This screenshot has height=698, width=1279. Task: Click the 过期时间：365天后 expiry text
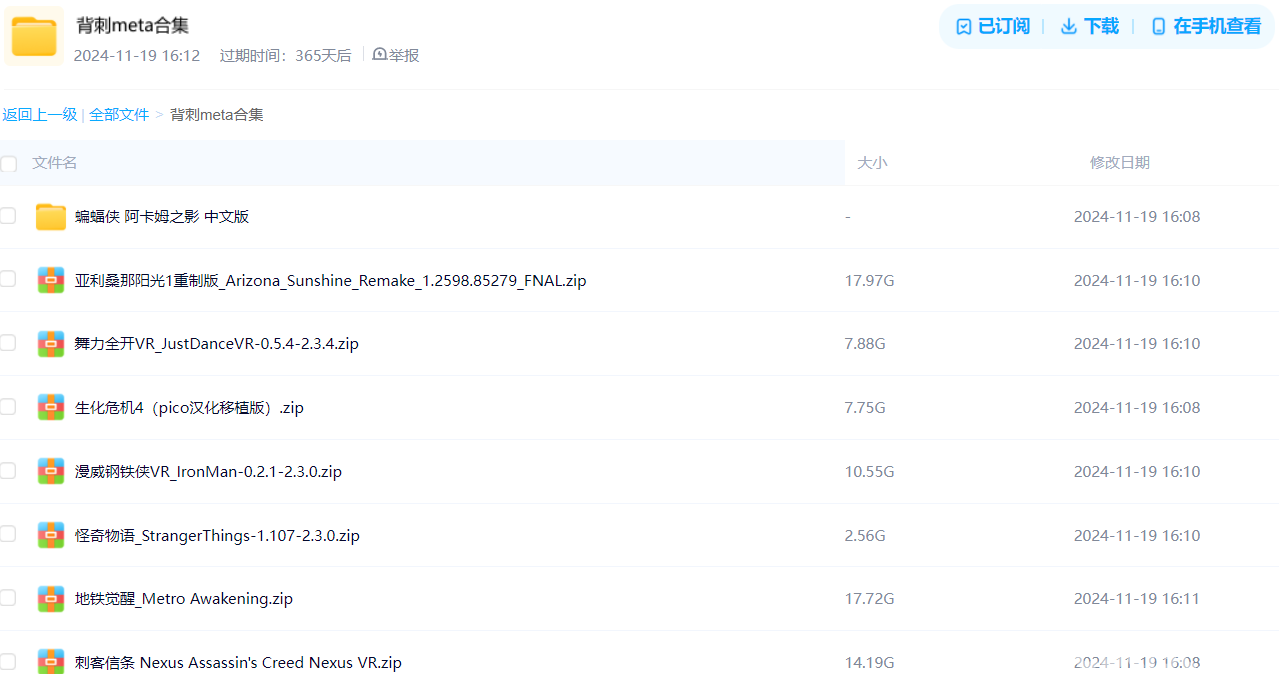point(286,56)
